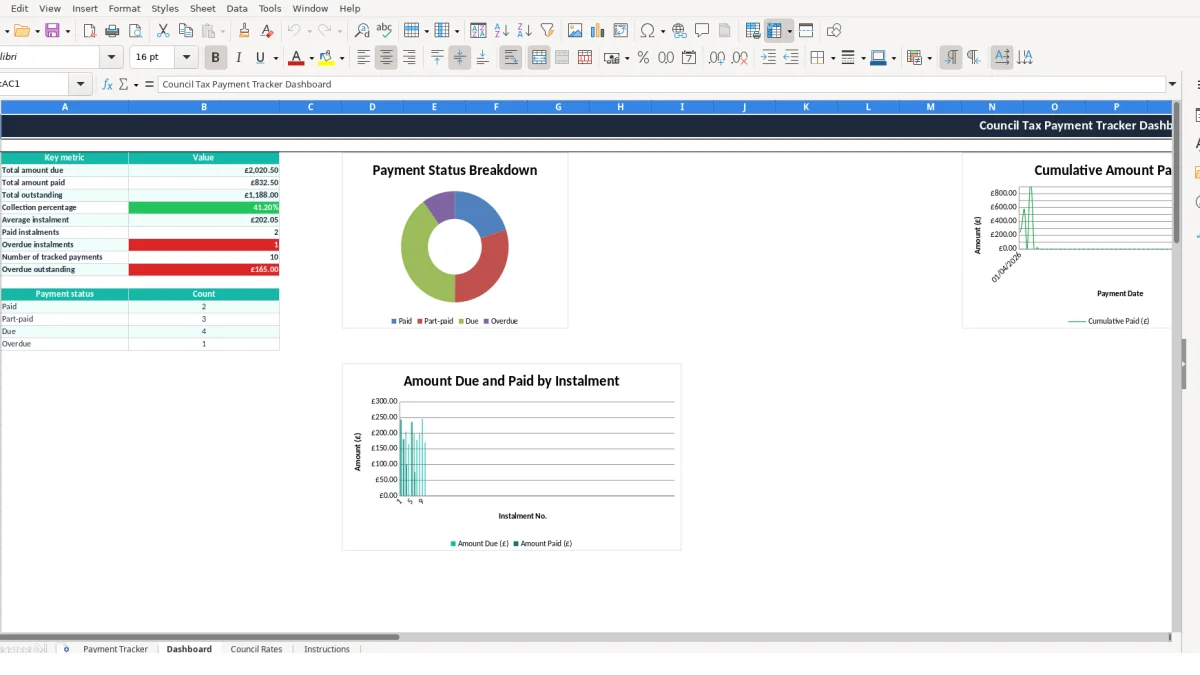Open the Freeze Rows and Columns dropdown arrow
1200x675 pixels.
(x=789, y=31)
